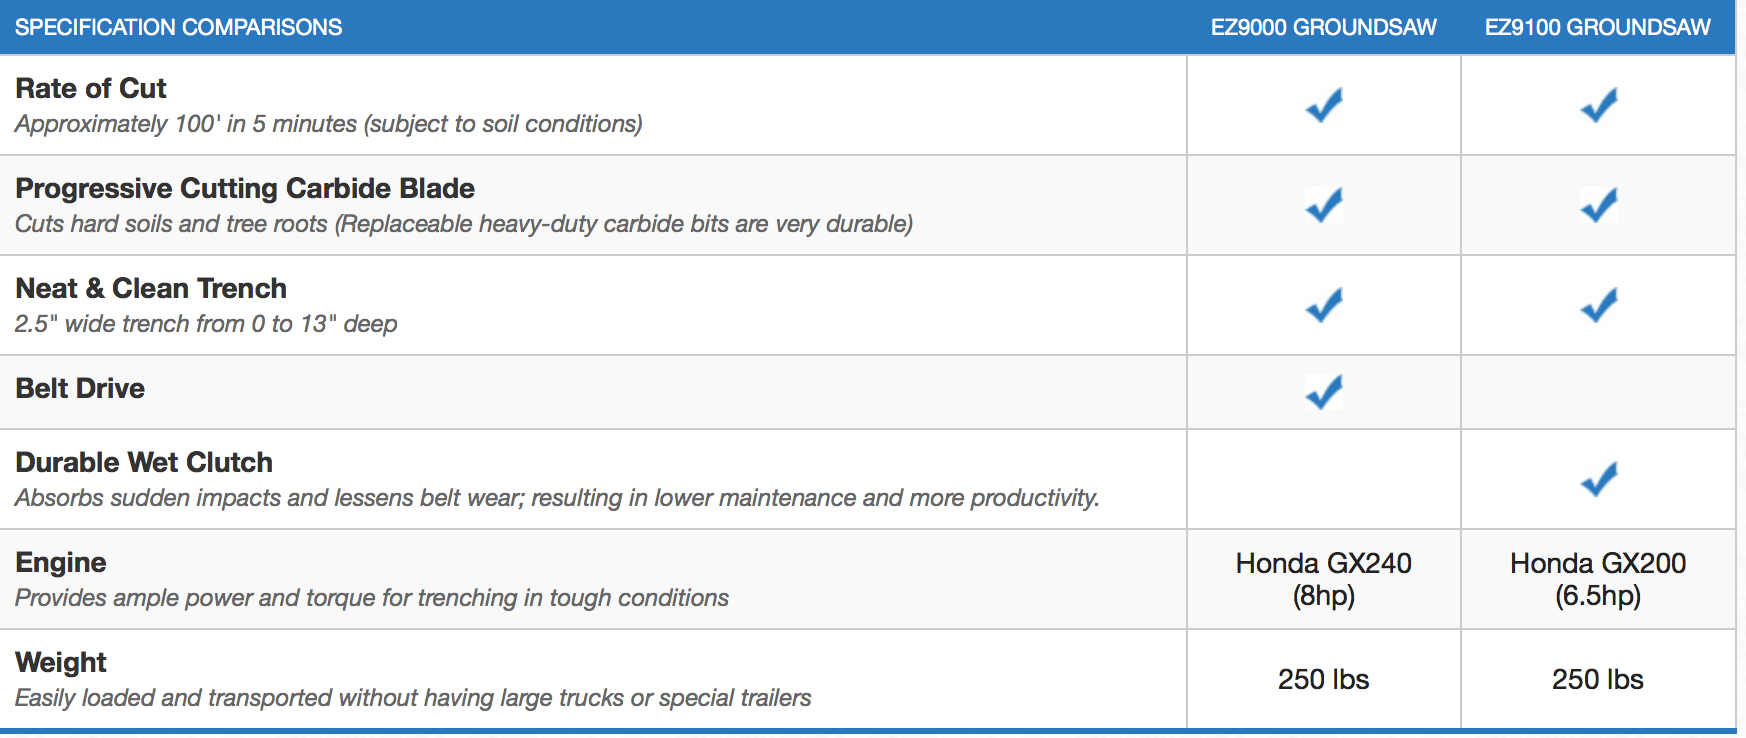Select the EZ9000 GROUNDSAW column header
This screenshot has height=738, width=1746.
coord(1324,27)
